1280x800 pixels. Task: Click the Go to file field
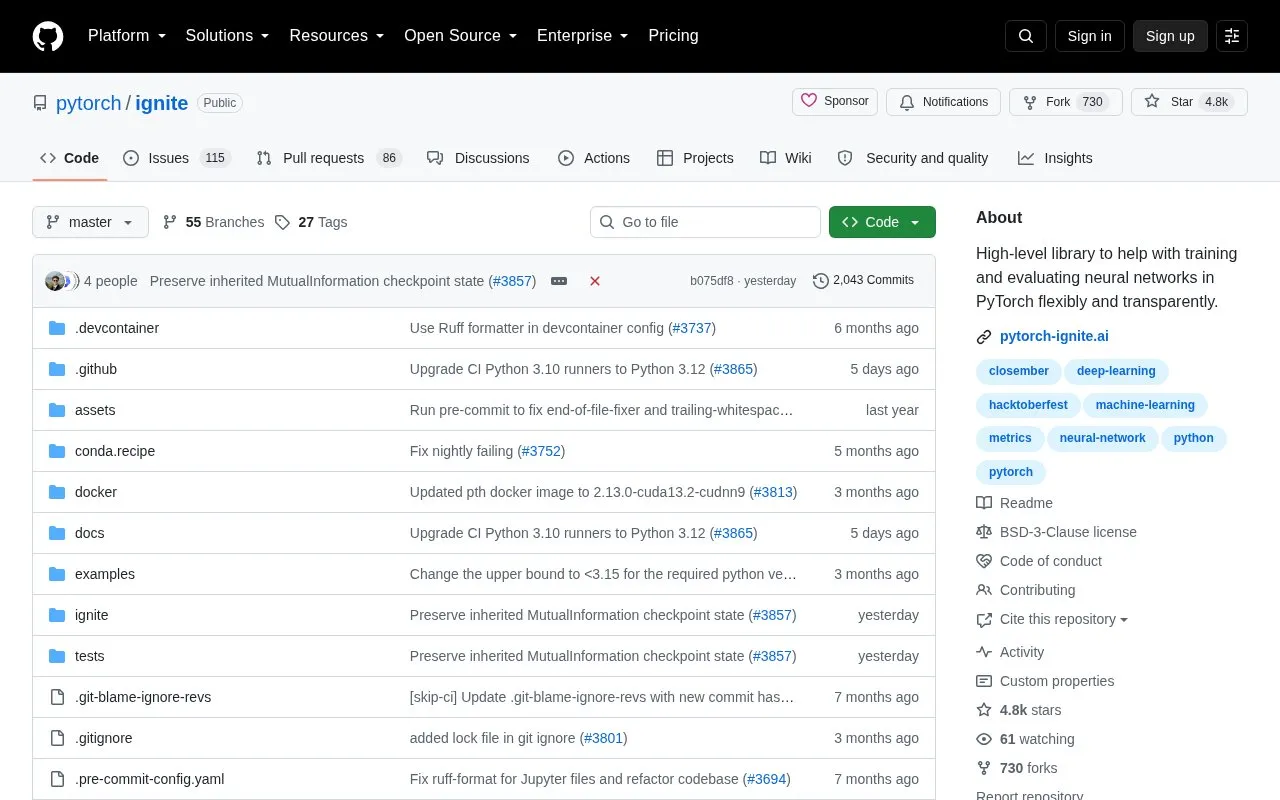705,222
